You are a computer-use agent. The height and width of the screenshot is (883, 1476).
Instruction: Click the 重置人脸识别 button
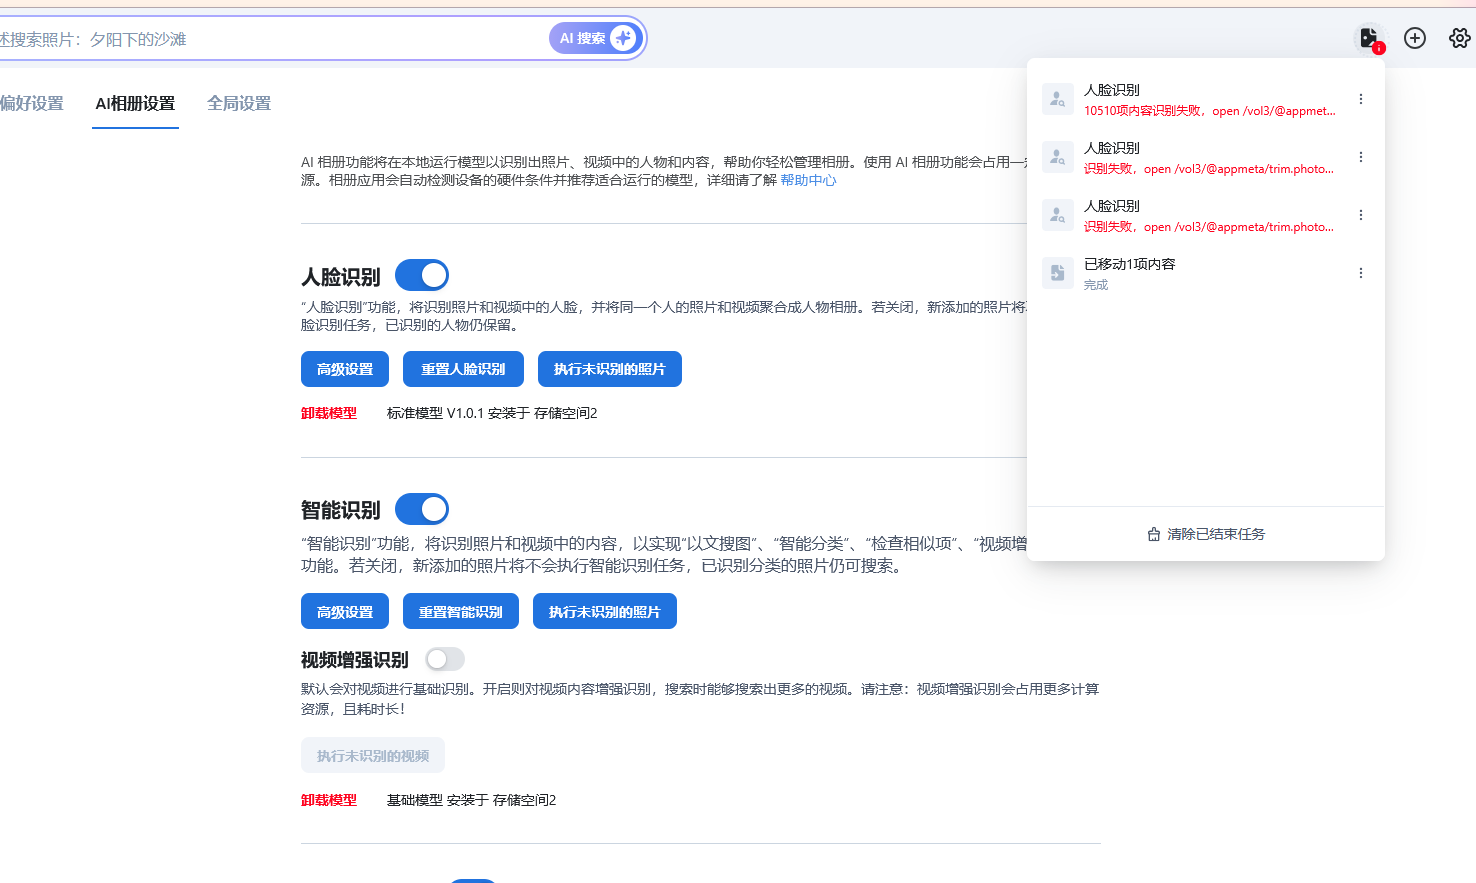pos(463,368)
